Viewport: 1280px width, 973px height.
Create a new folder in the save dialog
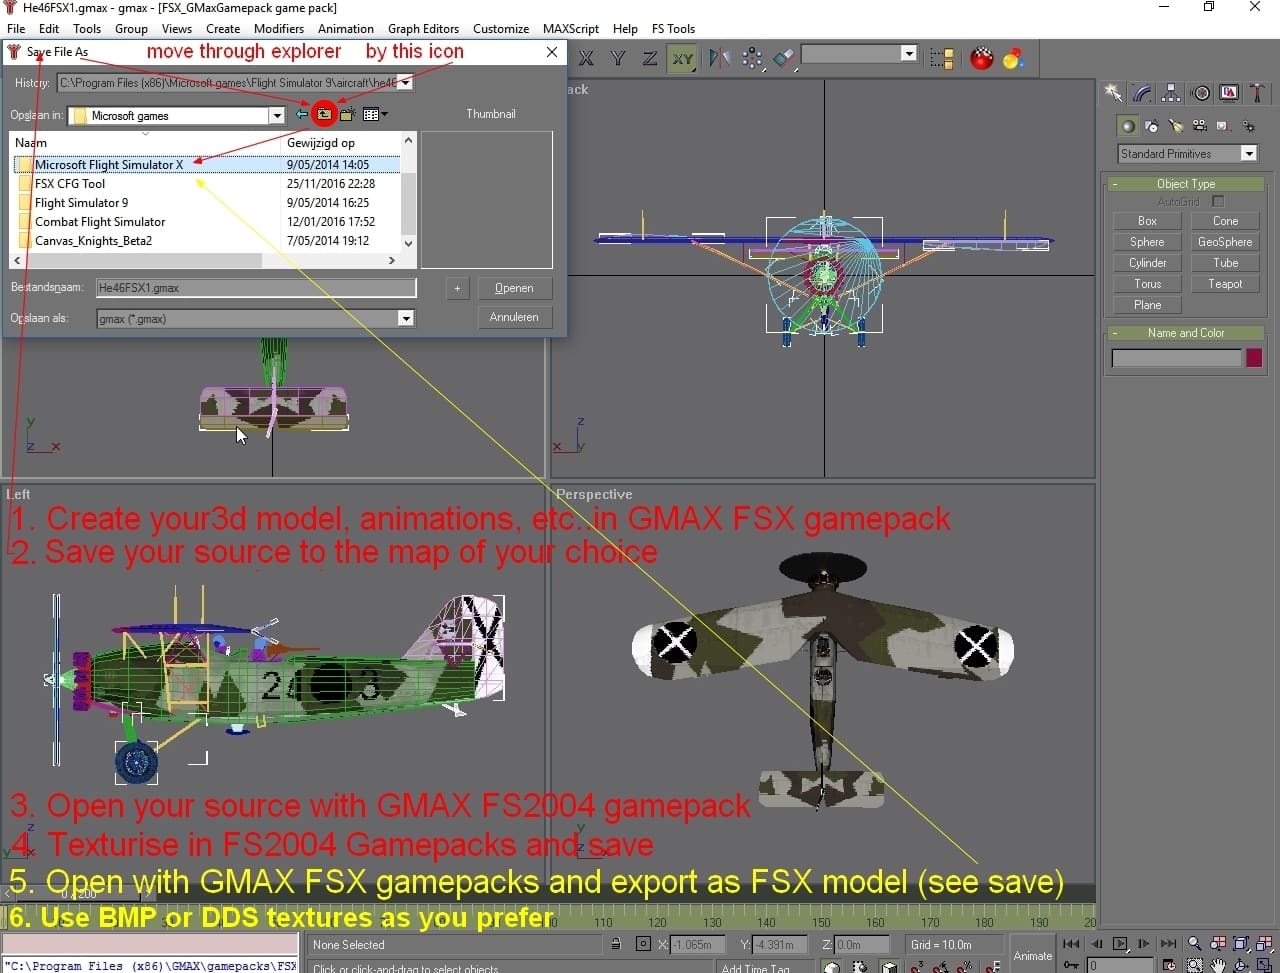tap(347, 115)
